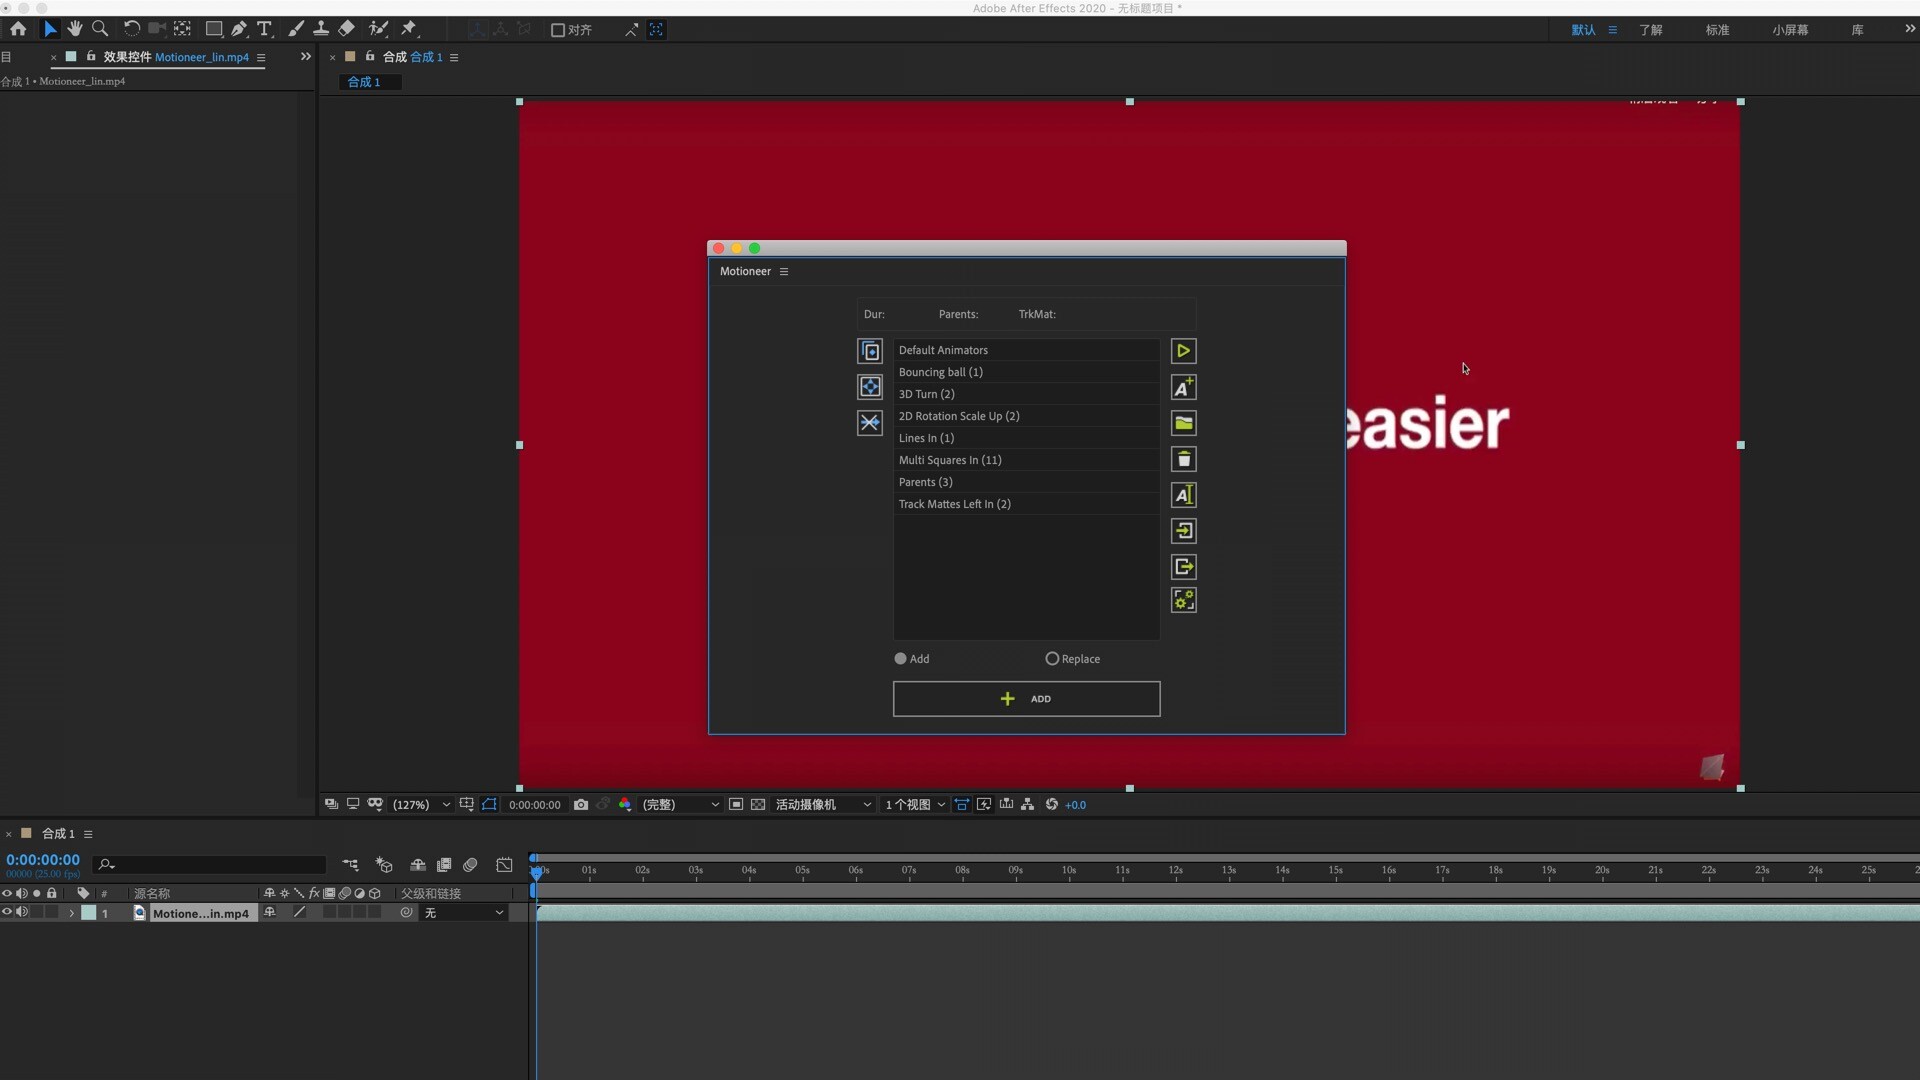
Task: Select the Hand tool
Action: click(75, 29)
